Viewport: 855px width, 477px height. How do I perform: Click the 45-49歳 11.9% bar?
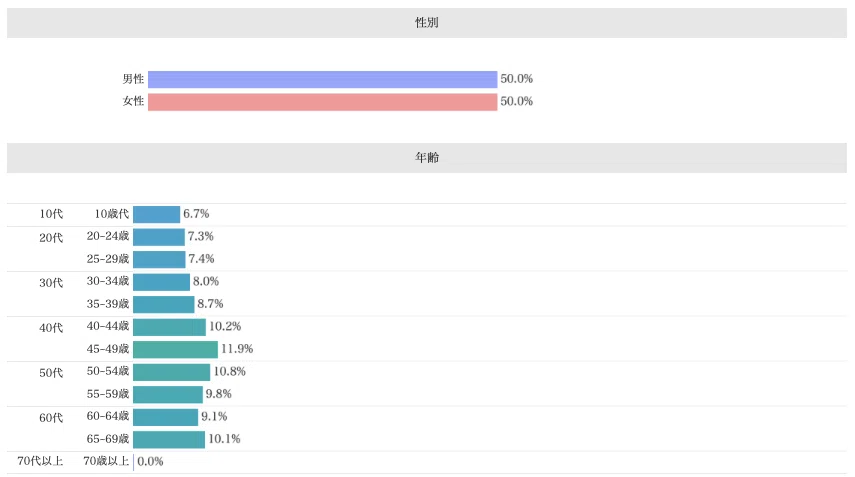click(x=176, y=349)
